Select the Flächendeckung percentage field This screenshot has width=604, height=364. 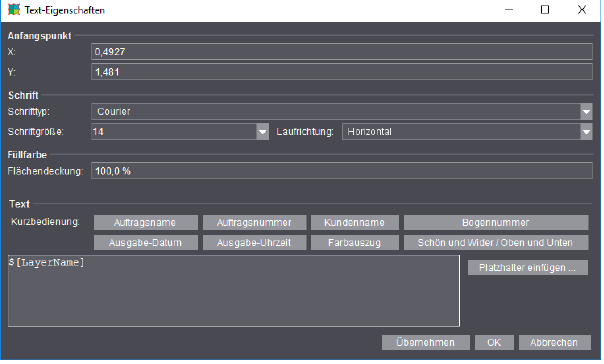pos(341,171)
